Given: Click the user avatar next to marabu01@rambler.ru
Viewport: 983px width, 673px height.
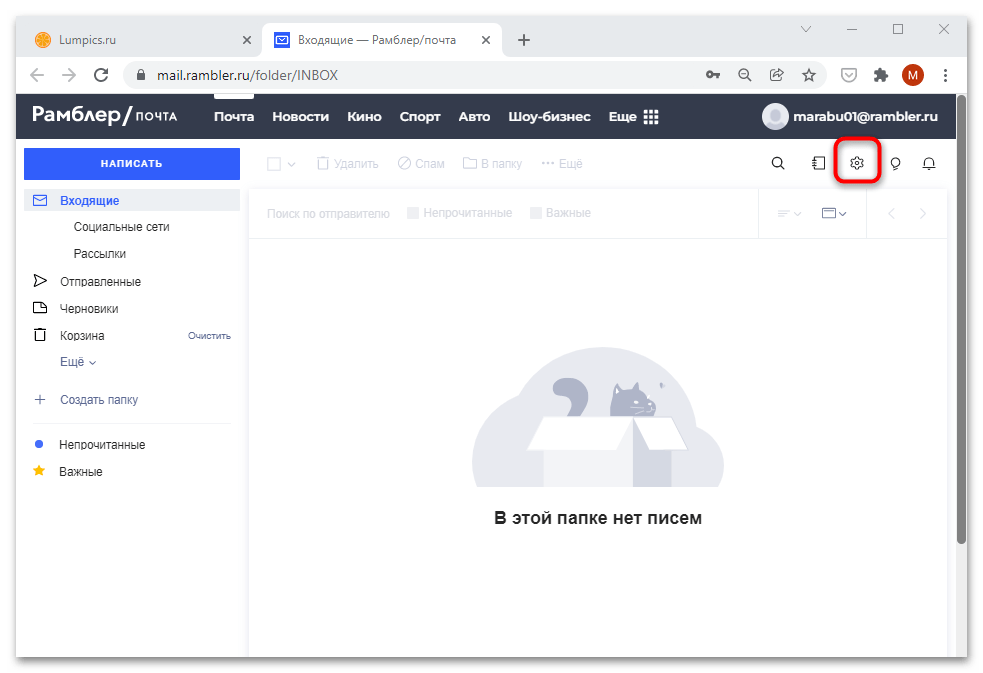Looking at the screenshot, I should 775,117.
